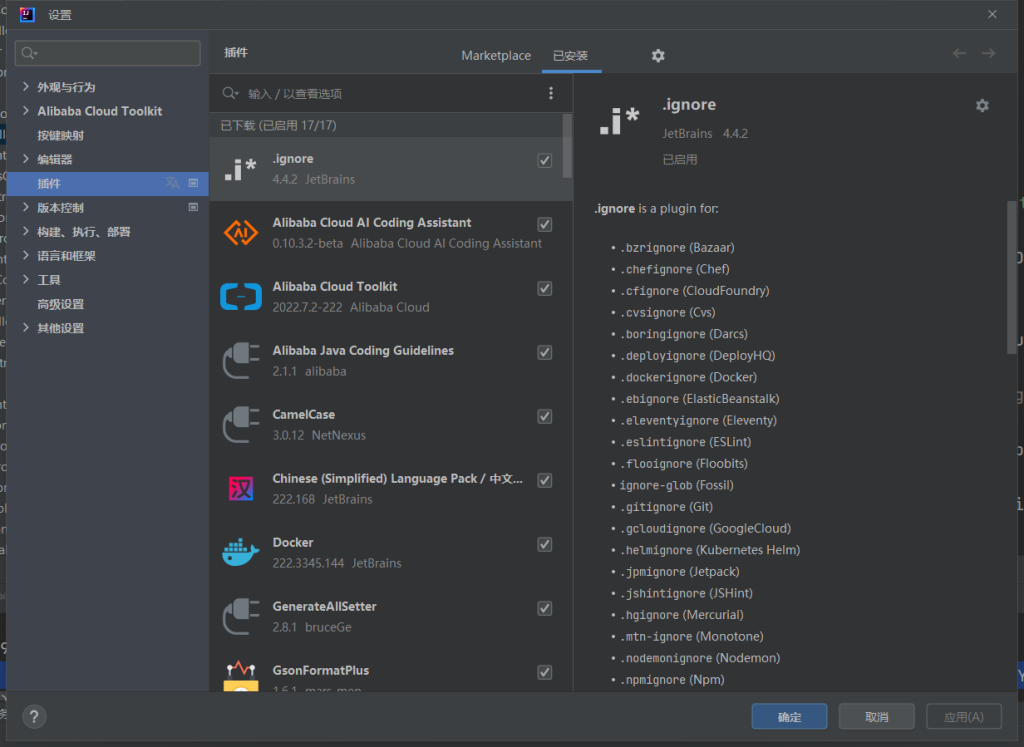
Task: Click the CamelCase plugin plug icon
Action: coord(240,424)
